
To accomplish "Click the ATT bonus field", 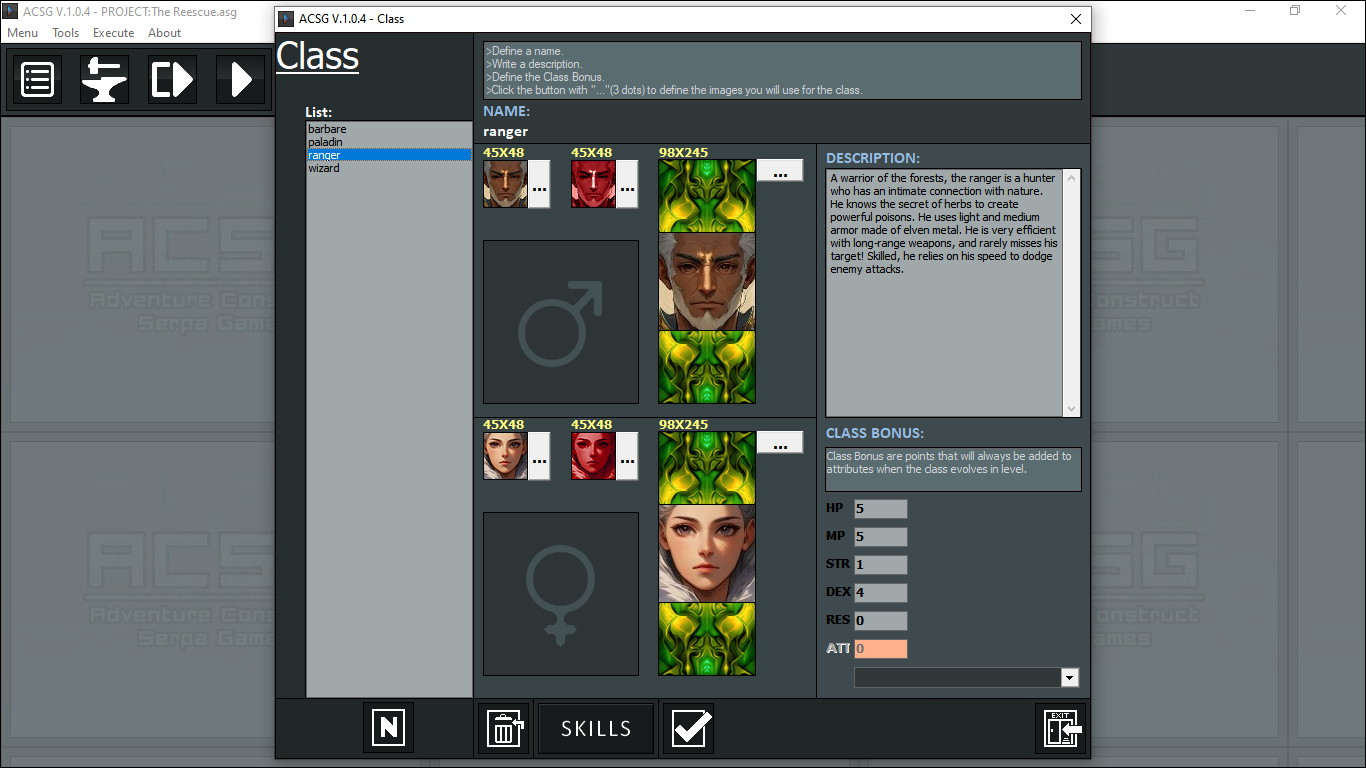I will (881, 648).
